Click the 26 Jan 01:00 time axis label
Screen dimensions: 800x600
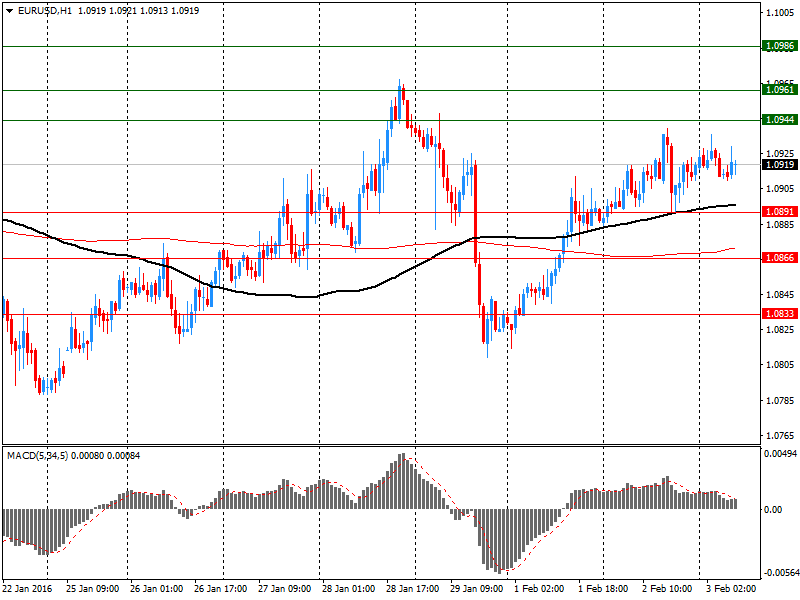coord(157,589)
